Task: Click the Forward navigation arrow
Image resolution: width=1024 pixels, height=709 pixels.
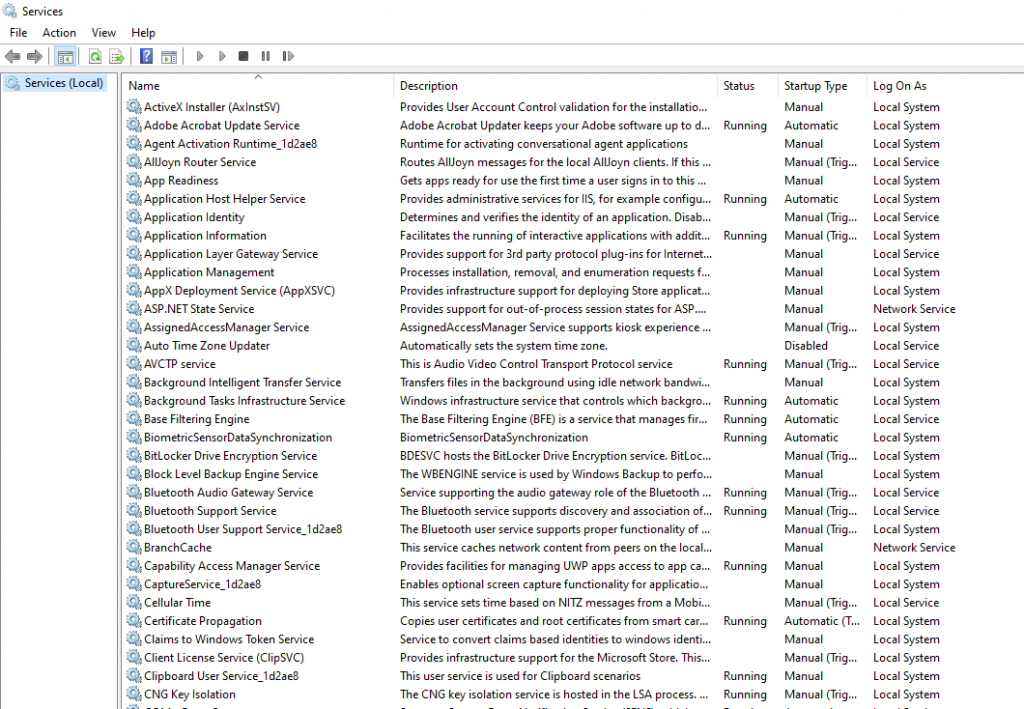Action: click(34, 56)
